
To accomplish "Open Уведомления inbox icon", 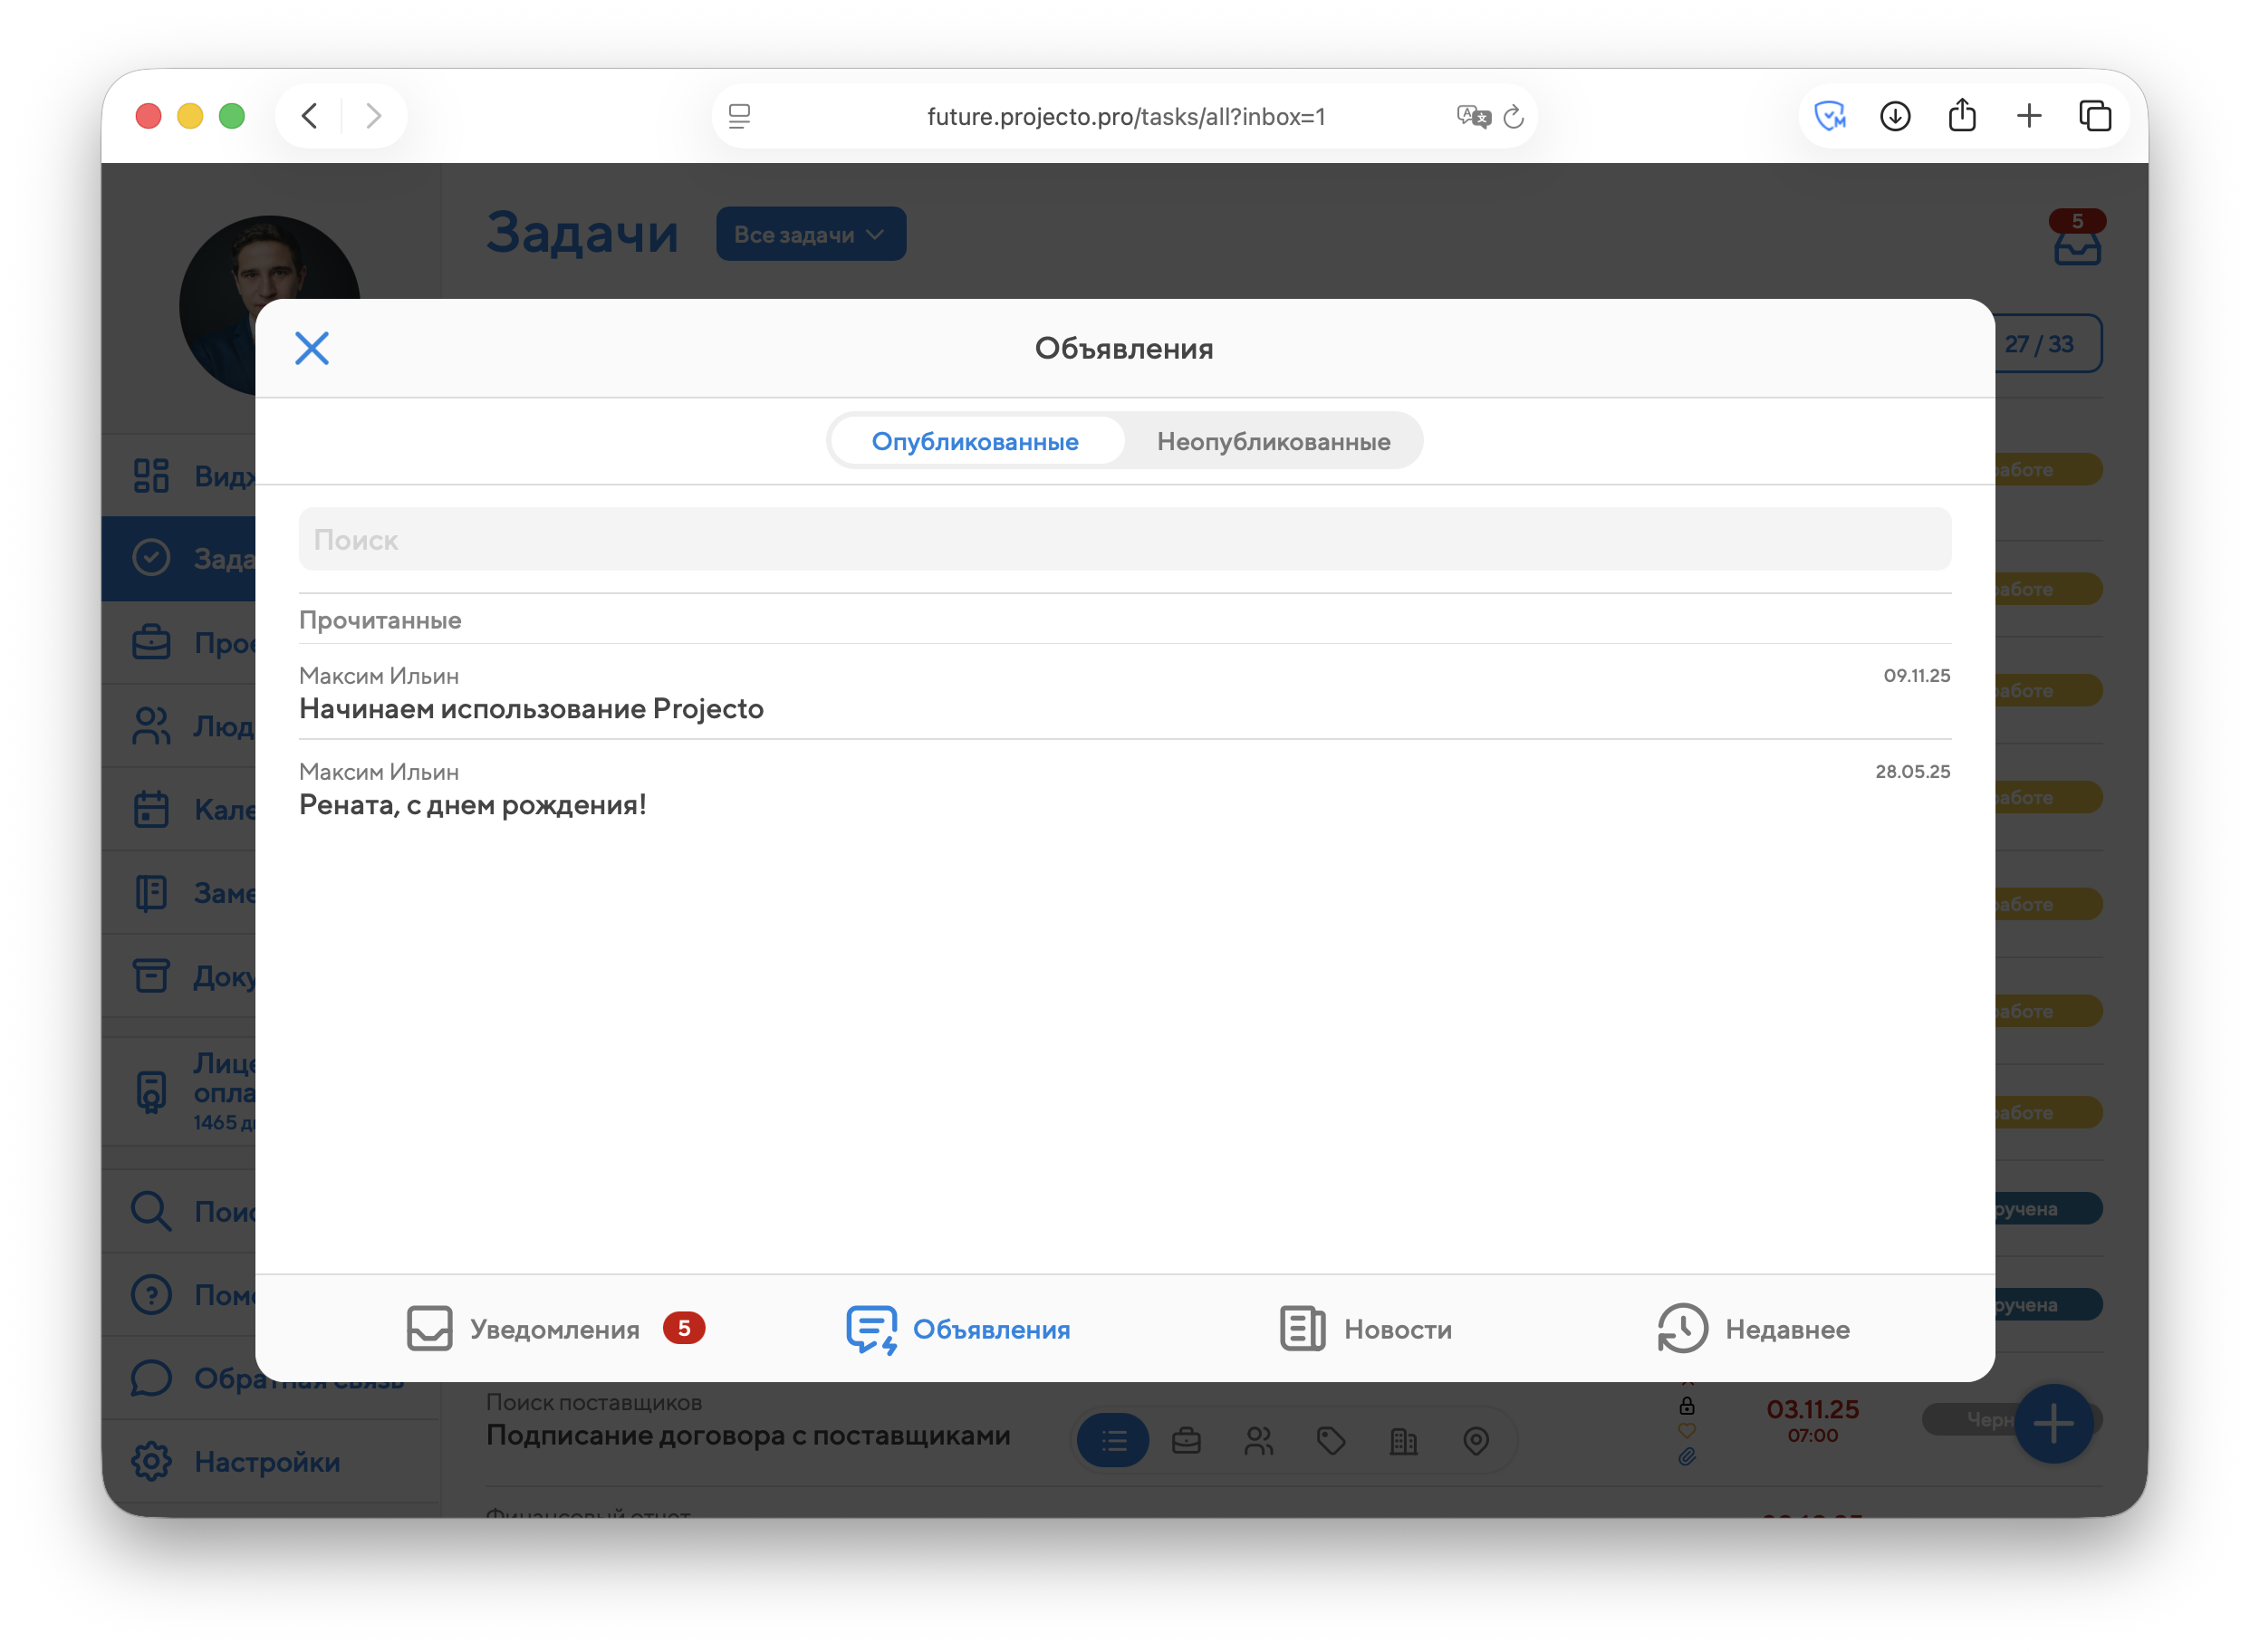I will click(430, 1328).
